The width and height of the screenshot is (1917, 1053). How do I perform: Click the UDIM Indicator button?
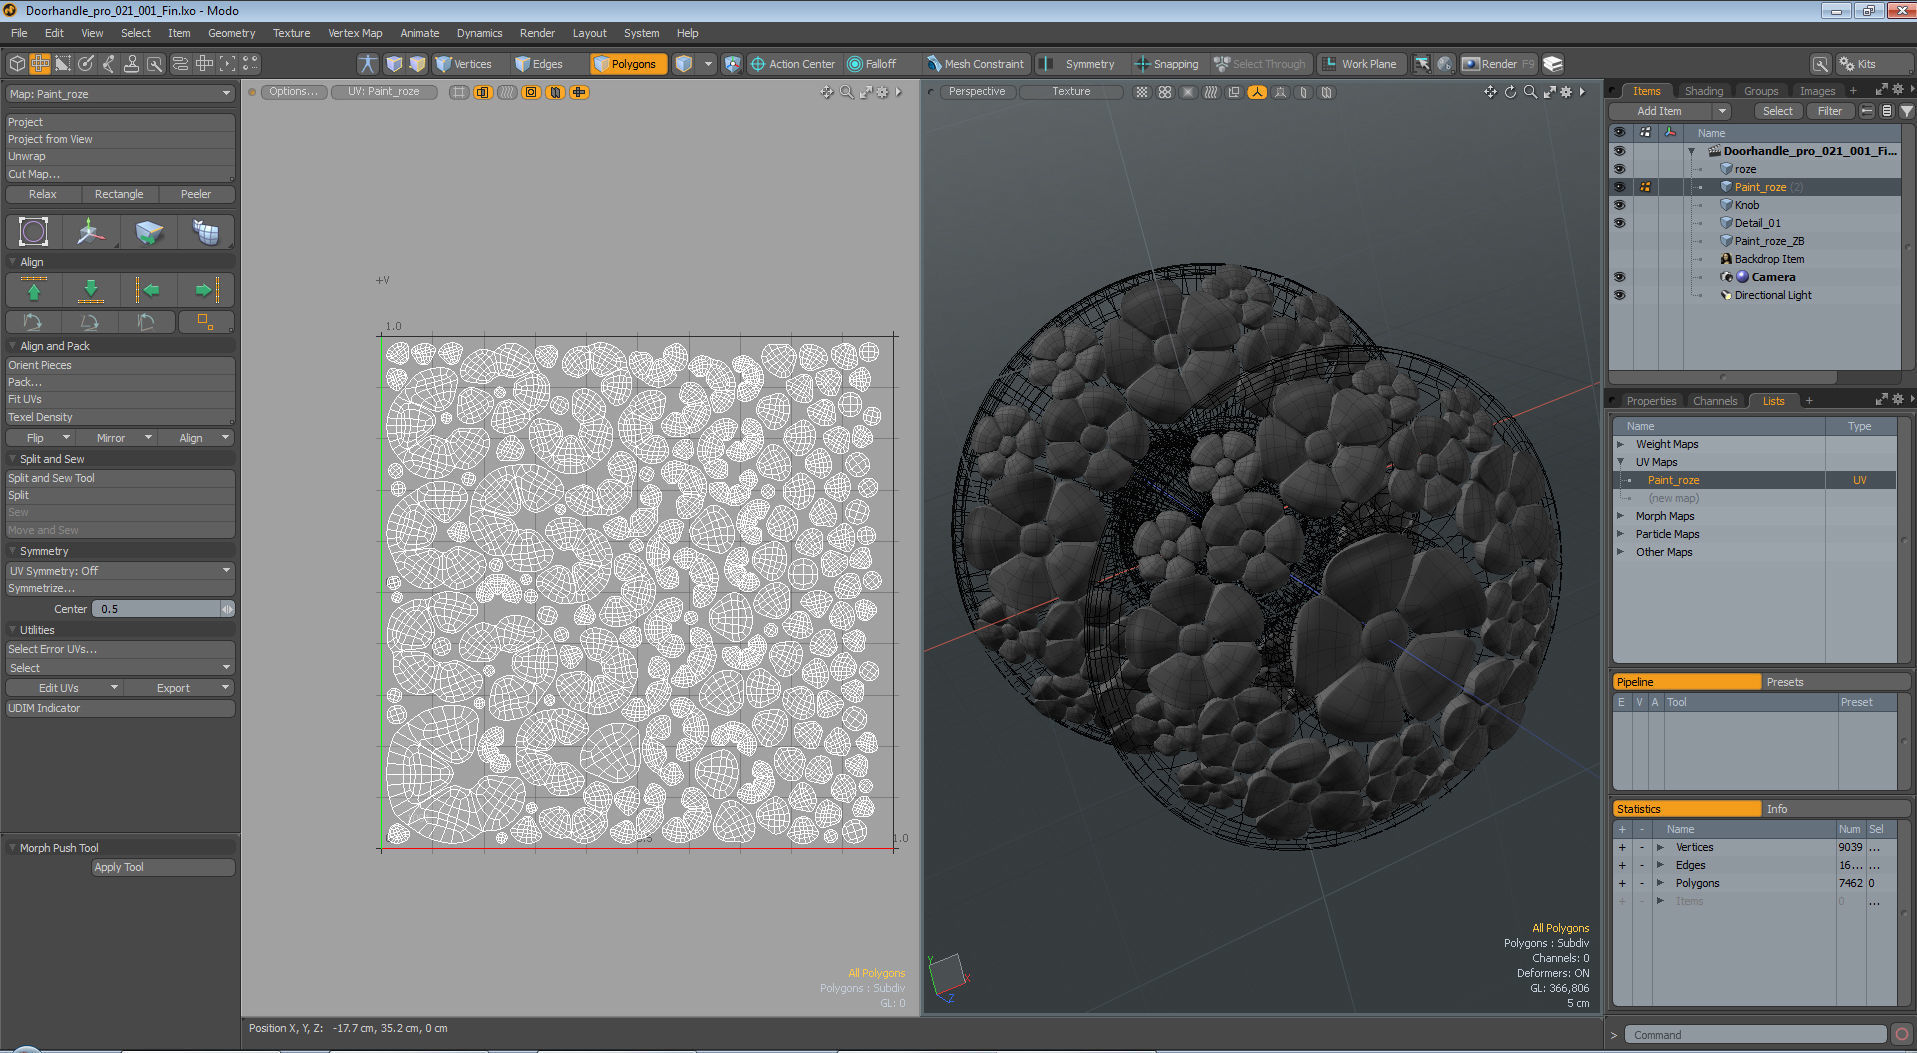coord(120,708)
